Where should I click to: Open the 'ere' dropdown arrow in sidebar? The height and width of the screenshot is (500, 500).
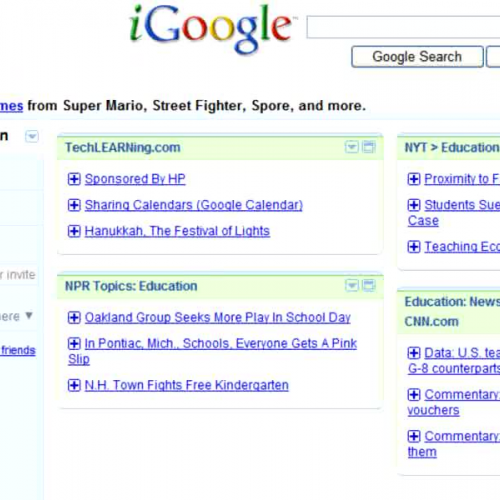tap(29, 315)
